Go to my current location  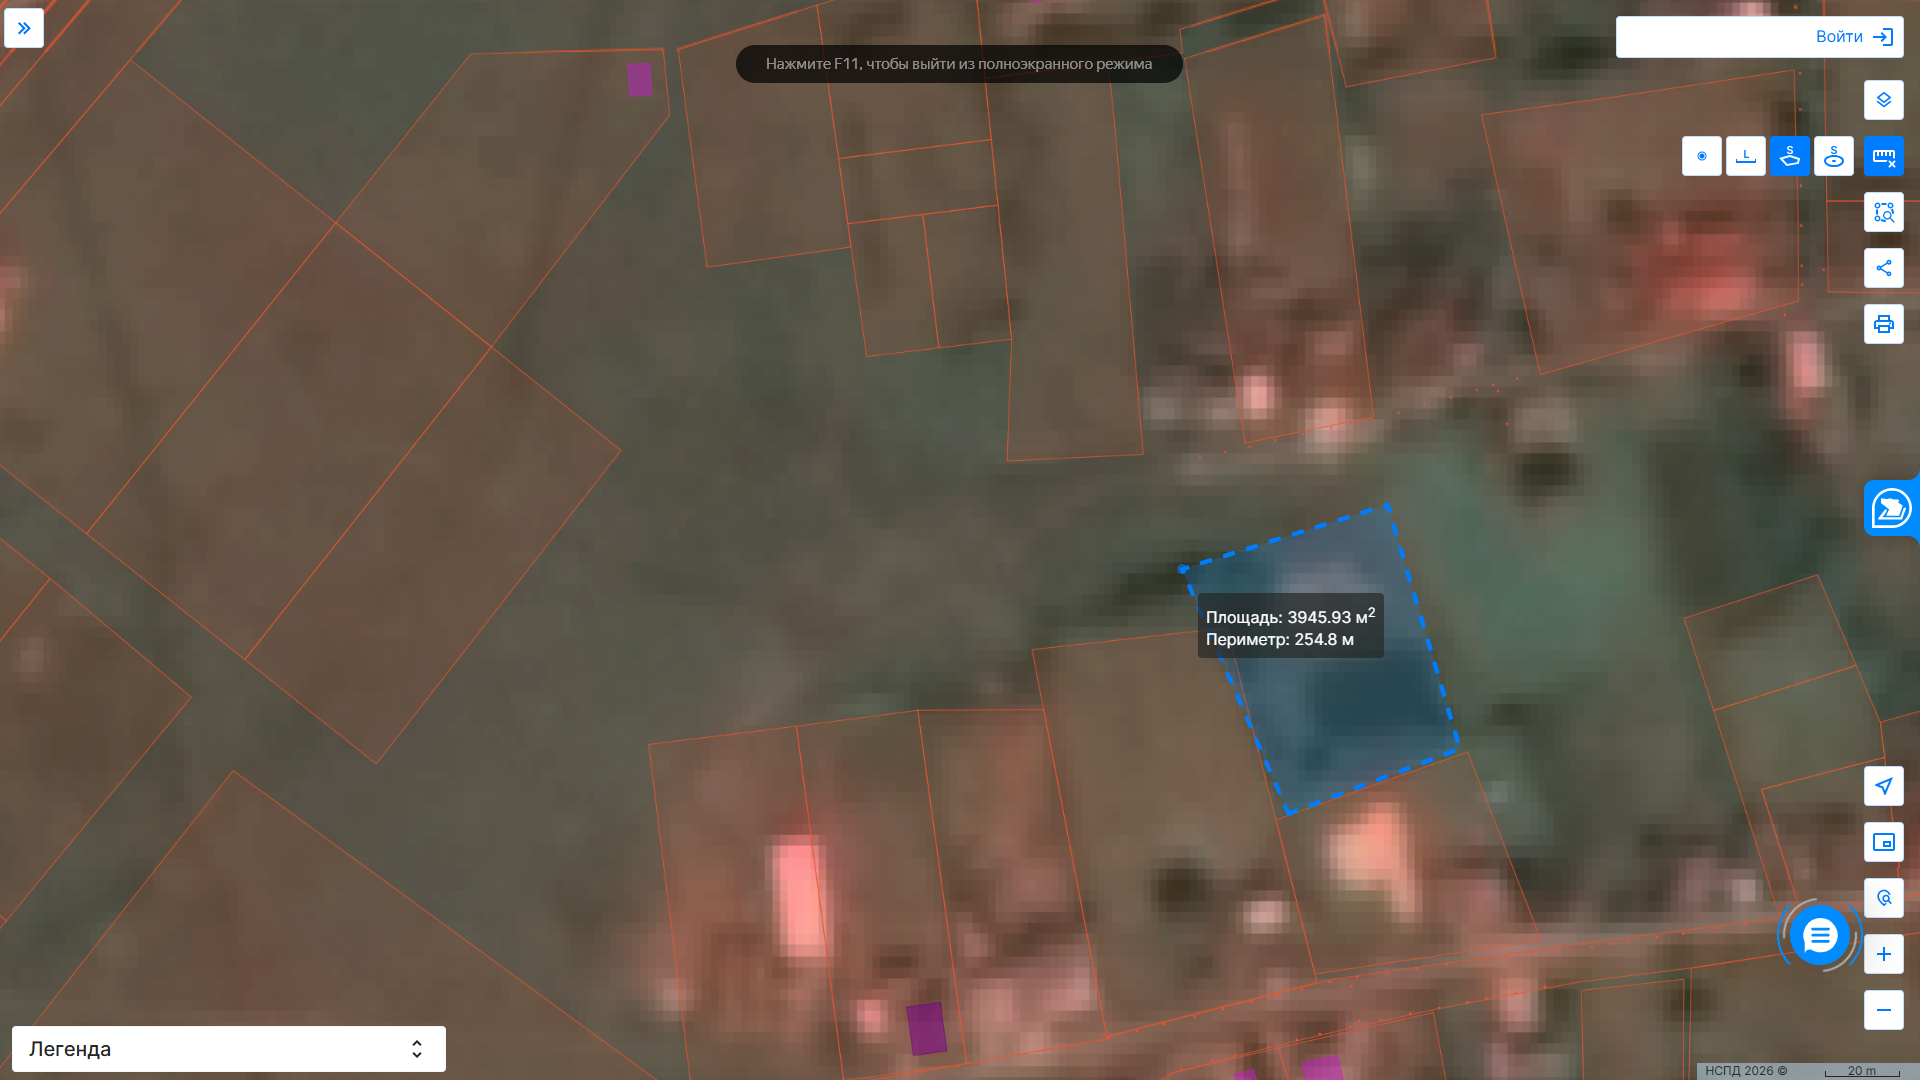pos(1883,786)
